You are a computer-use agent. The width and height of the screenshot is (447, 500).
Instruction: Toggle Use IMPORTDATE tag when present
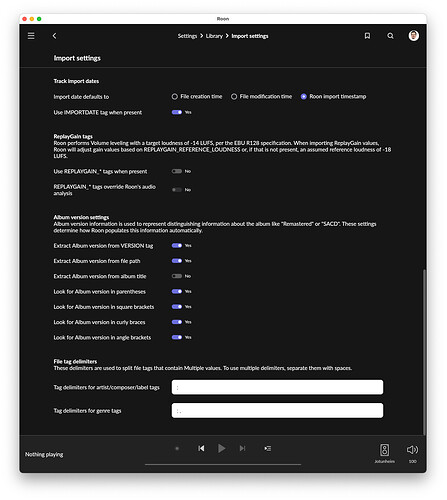point(177,112)
